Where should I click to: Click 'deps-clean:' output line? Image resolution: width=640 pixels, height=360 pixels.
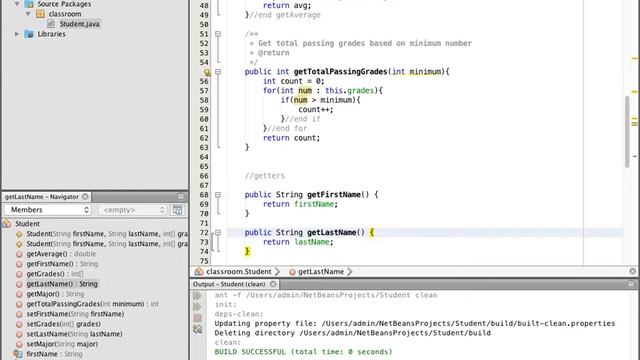tap(239, 314)
